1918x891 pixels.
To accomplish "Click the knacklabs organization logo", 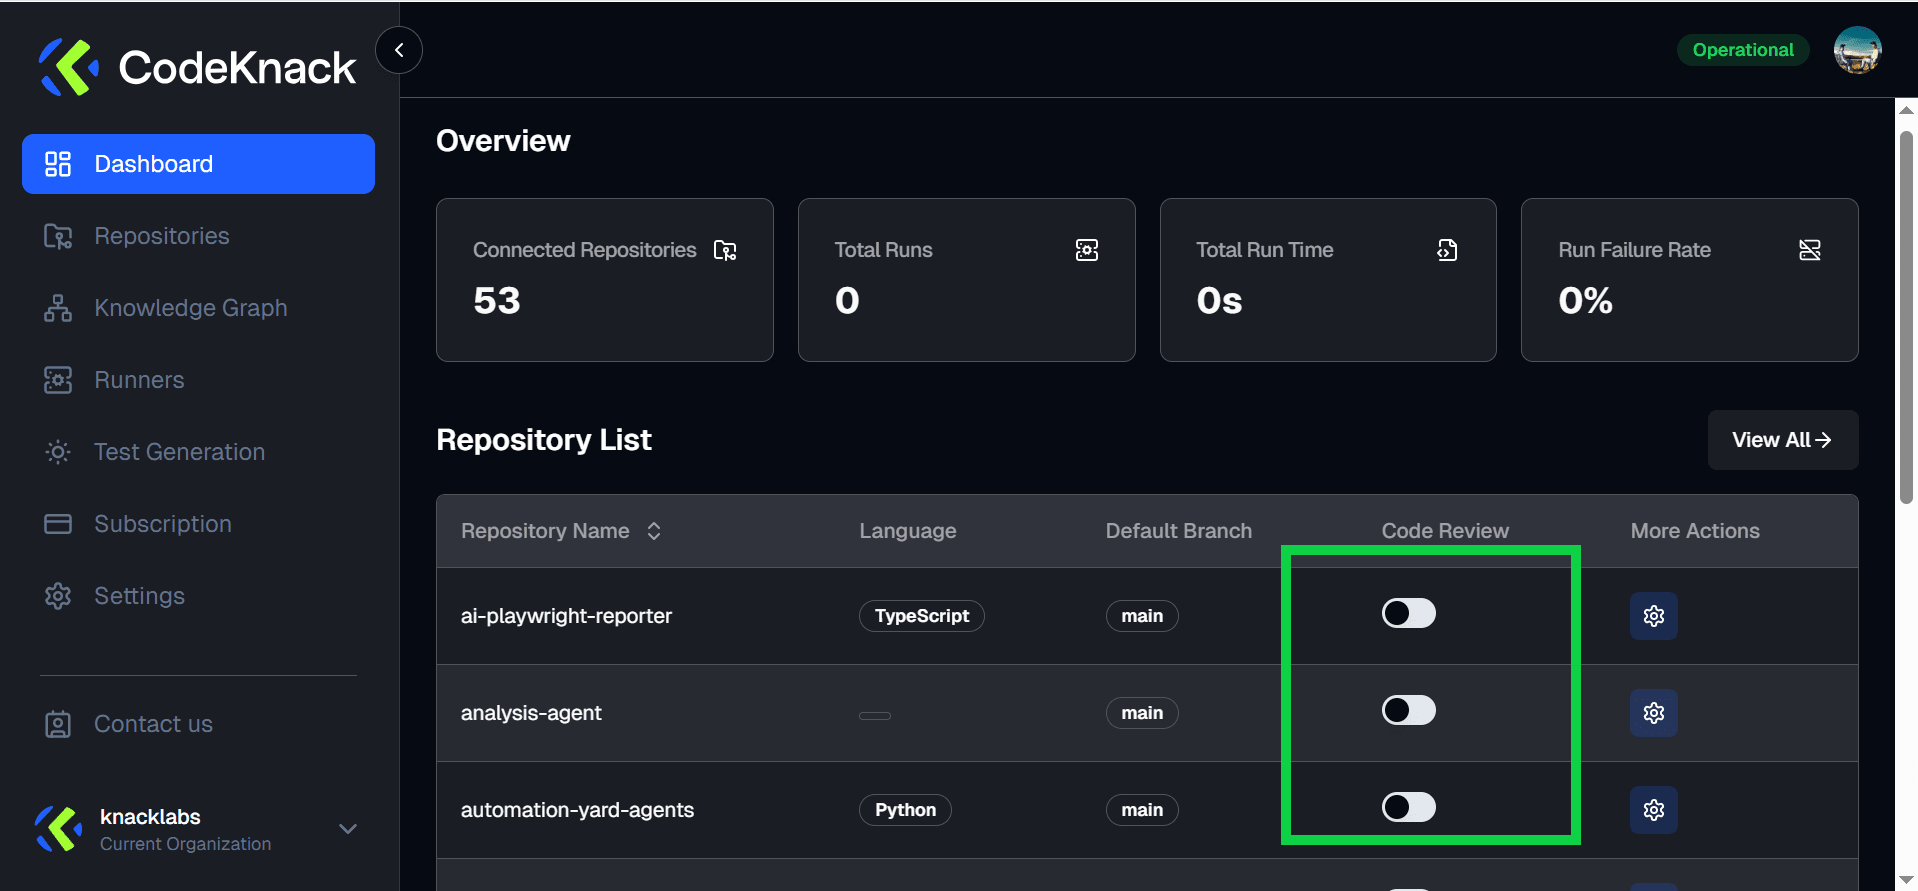I will coord(58,829).
